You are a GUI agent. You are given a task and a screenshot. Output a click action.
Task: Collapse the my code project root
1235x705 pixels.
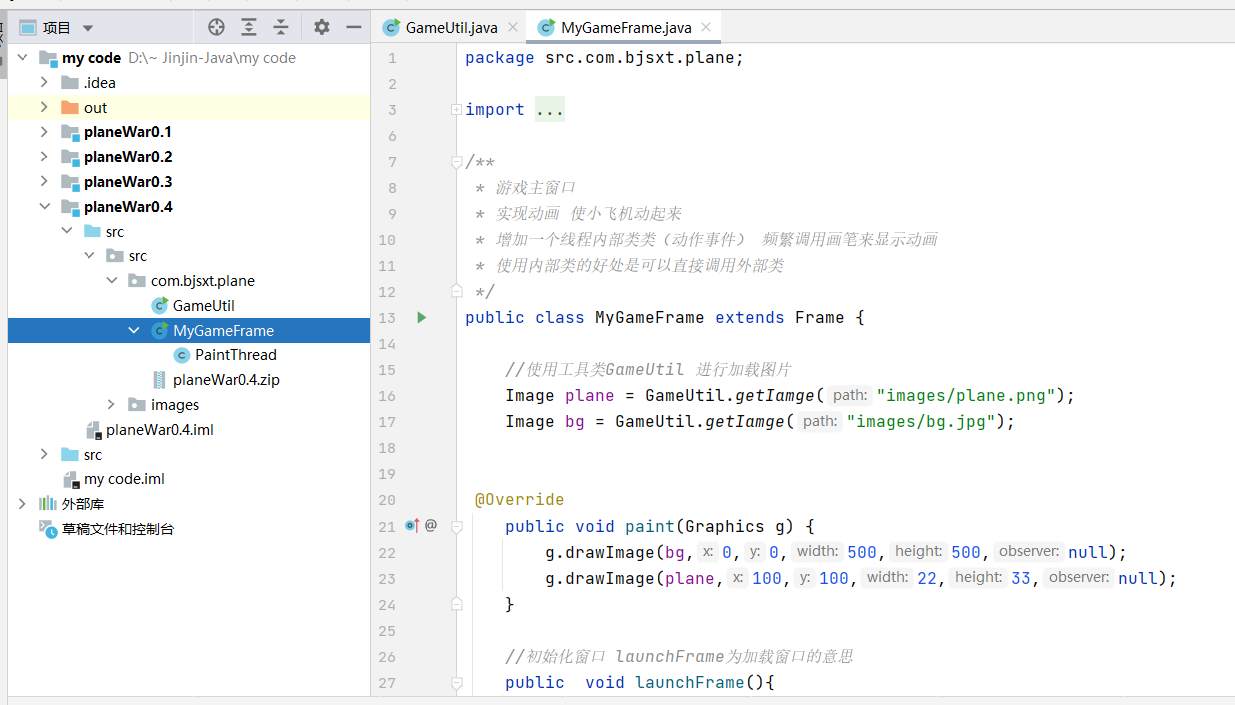click(x=22, y=58)
